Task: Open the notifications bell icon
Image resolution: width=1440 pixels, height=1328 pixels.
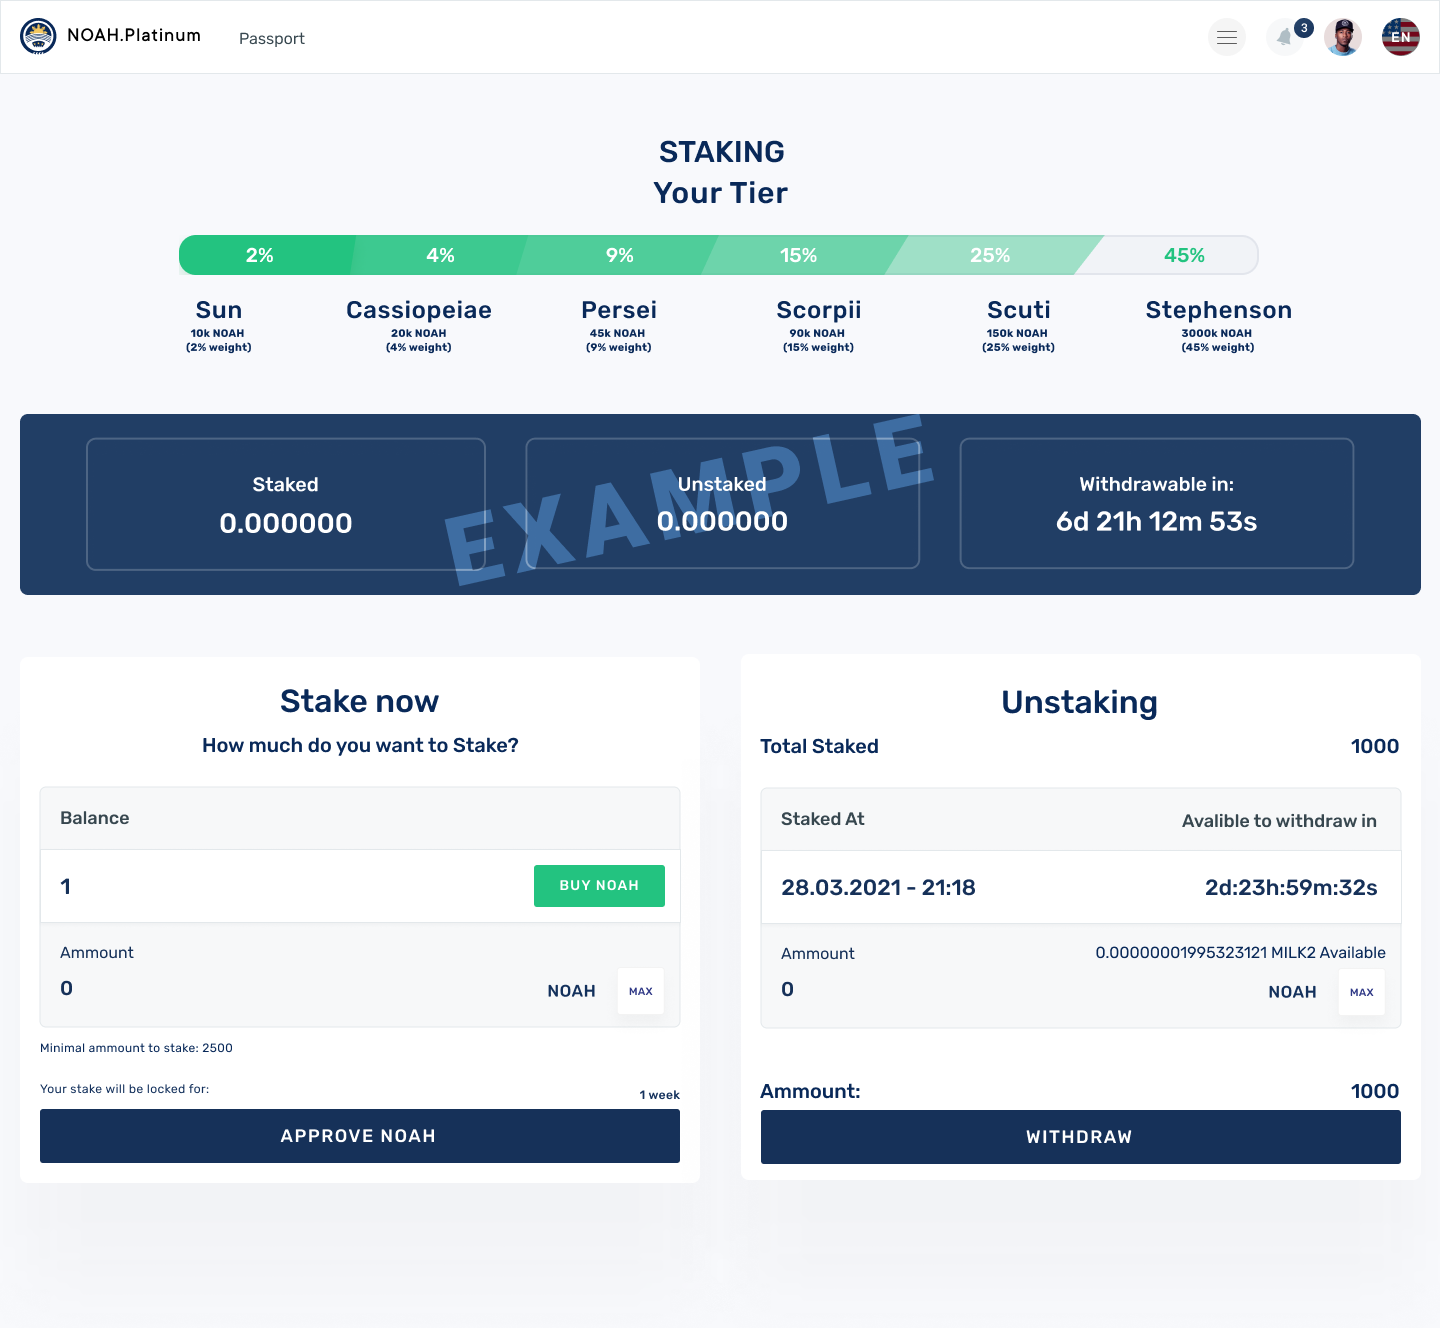Action: [1285, 38]
